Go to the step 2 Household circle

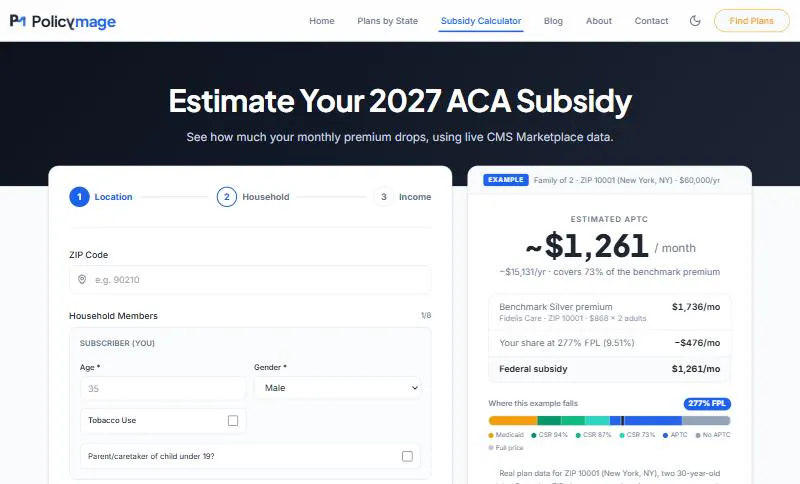coord(227,197)
